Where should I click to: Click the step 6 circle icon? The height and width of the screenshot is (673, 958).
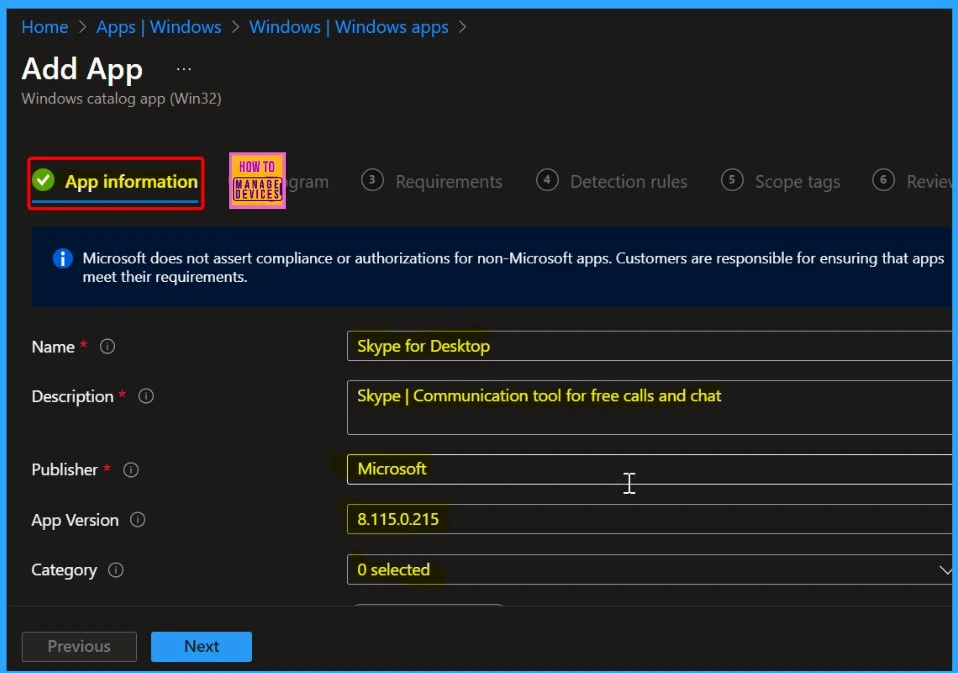pyautogui.click(x=883, y=180)
